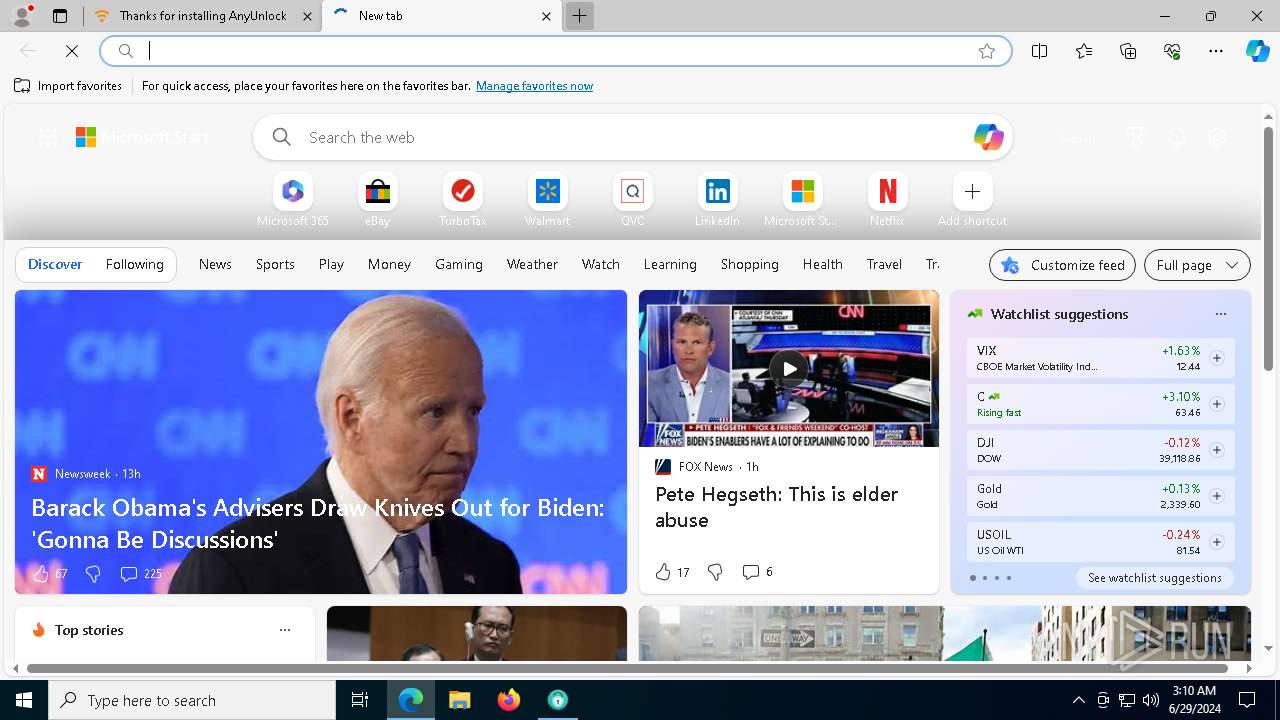Open page settings gear icon

pos(1217,138)
